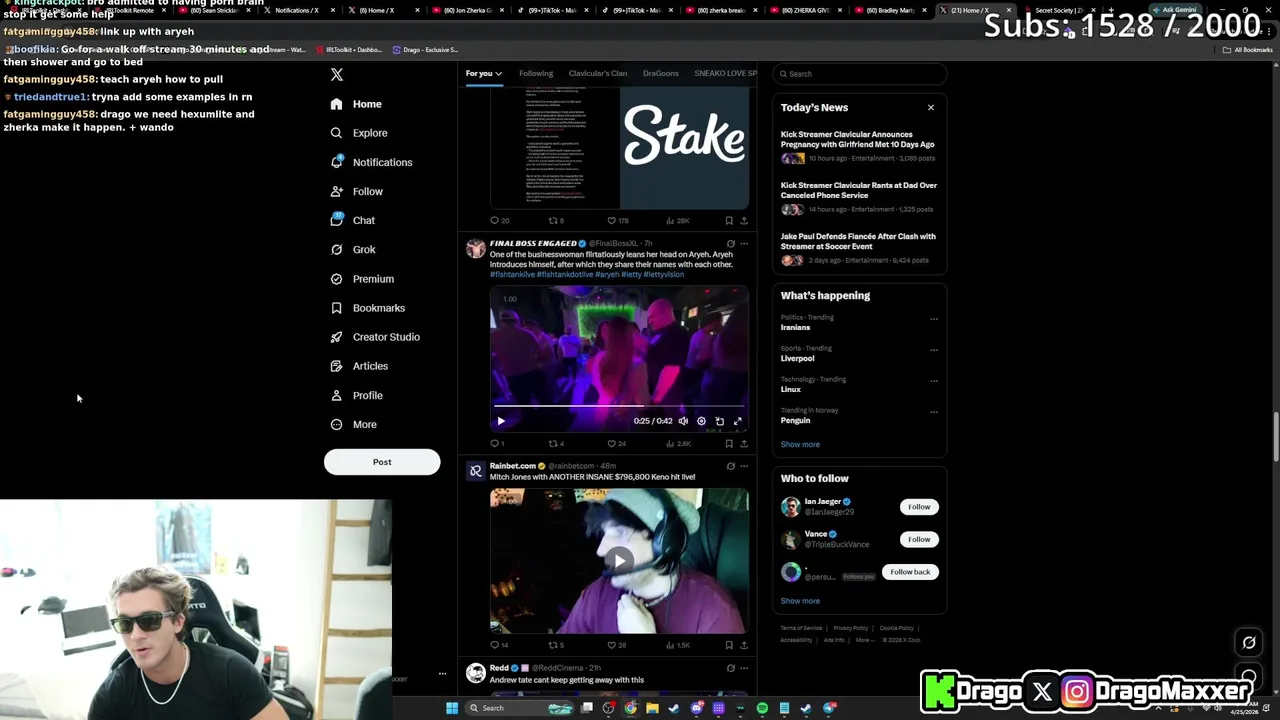Like the Stake post with 178 likes
The image size is (1280, 720).
[x=616, y=221]
